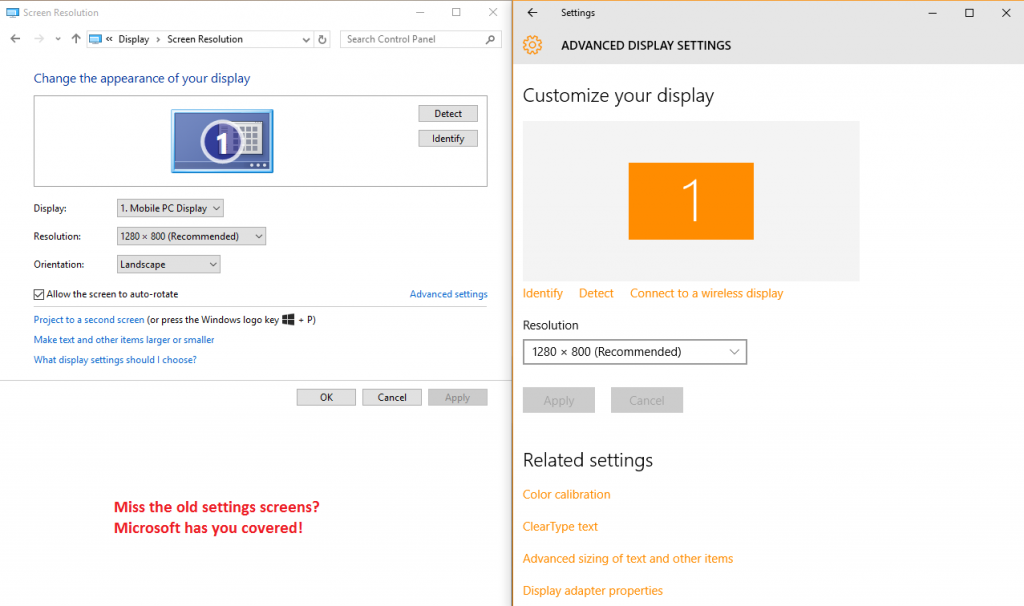Viewport: 1024px width, 606px height.
Task: Click Project to a second screen link
Action: pyautogui.click(x=89, y=319)
